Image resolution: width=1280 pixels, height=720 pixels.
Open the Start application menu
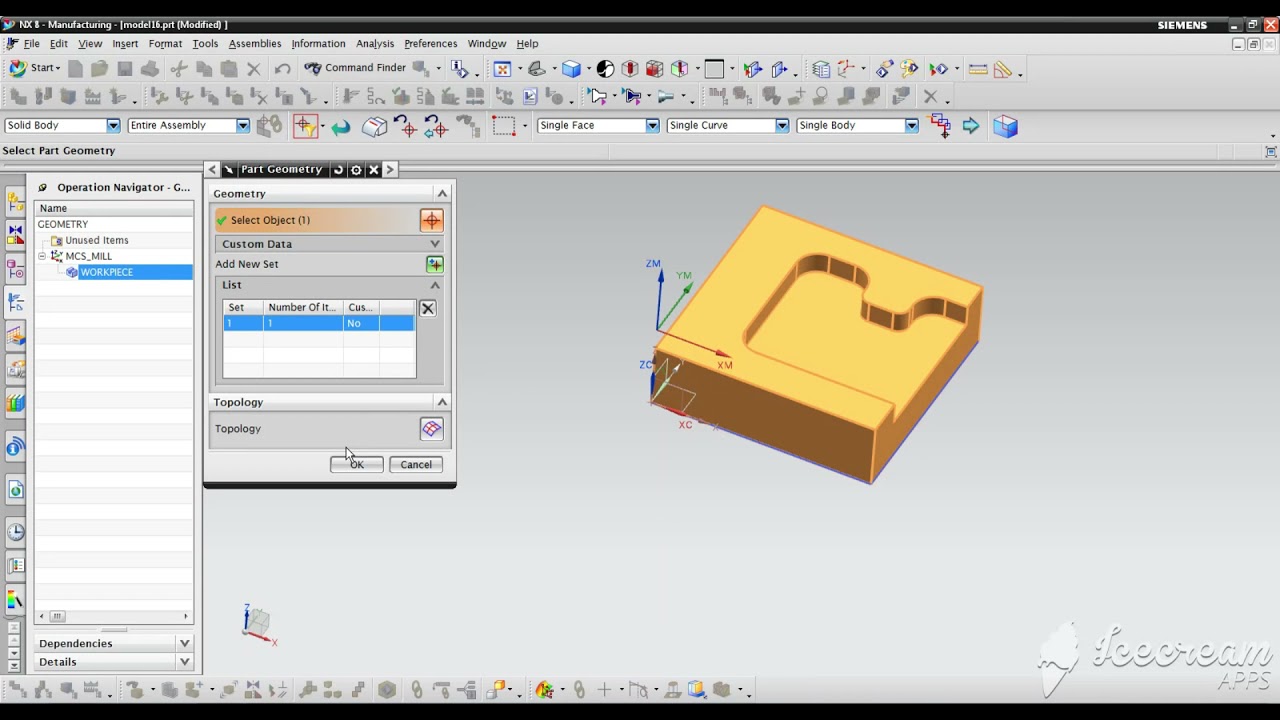click(x=34, y=68)
